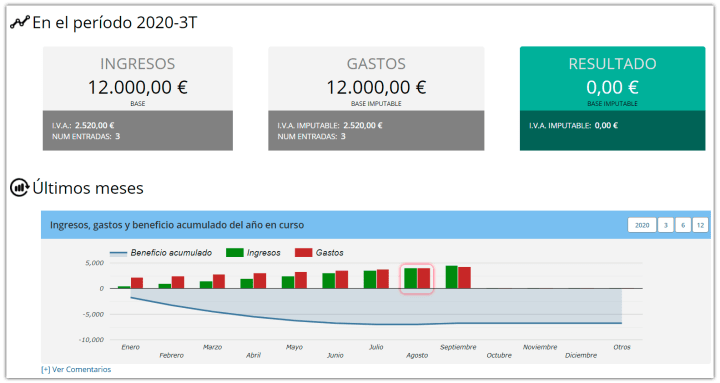Show the last 6 months in chart
Image resolution: width=720 pixels, height=383 pixels.
(683, 225)
